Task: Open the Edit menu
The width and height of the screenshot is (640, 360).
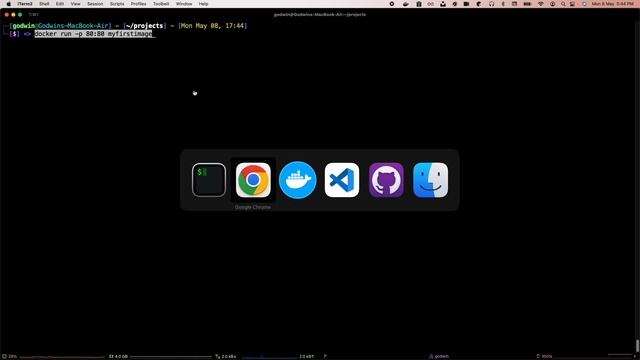Action: [x=60, y=4]
